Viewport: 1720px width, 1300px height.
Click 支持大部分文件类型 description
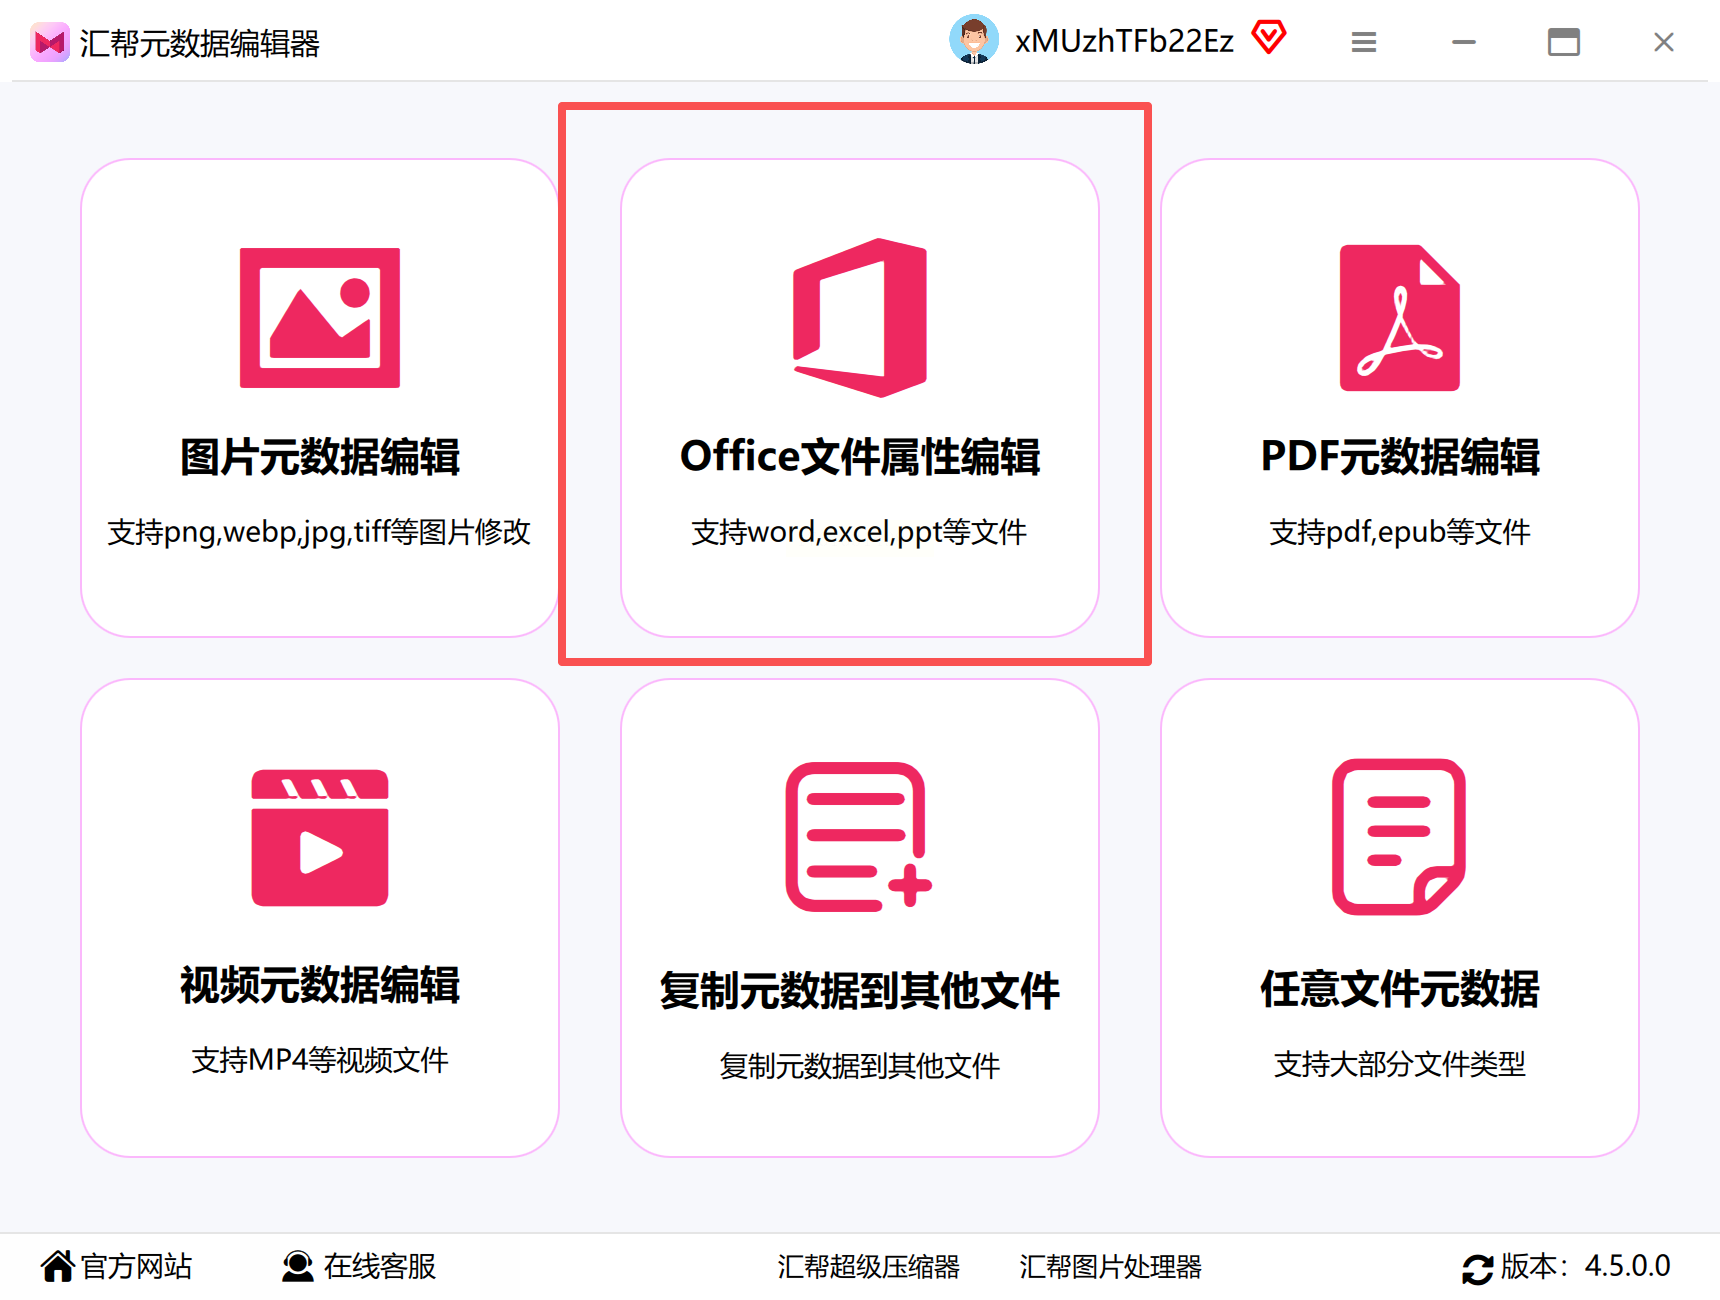(x=1400, y=1064)
